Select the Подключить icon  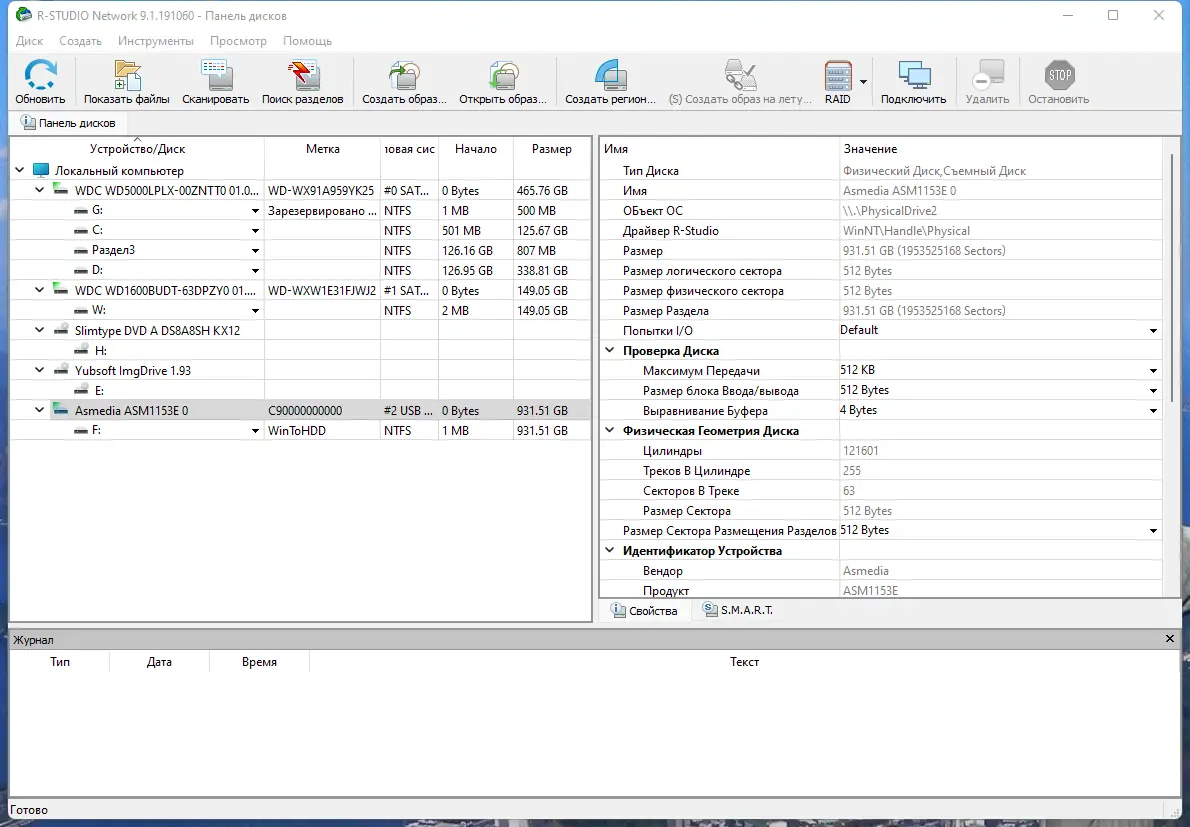(914, 75)
